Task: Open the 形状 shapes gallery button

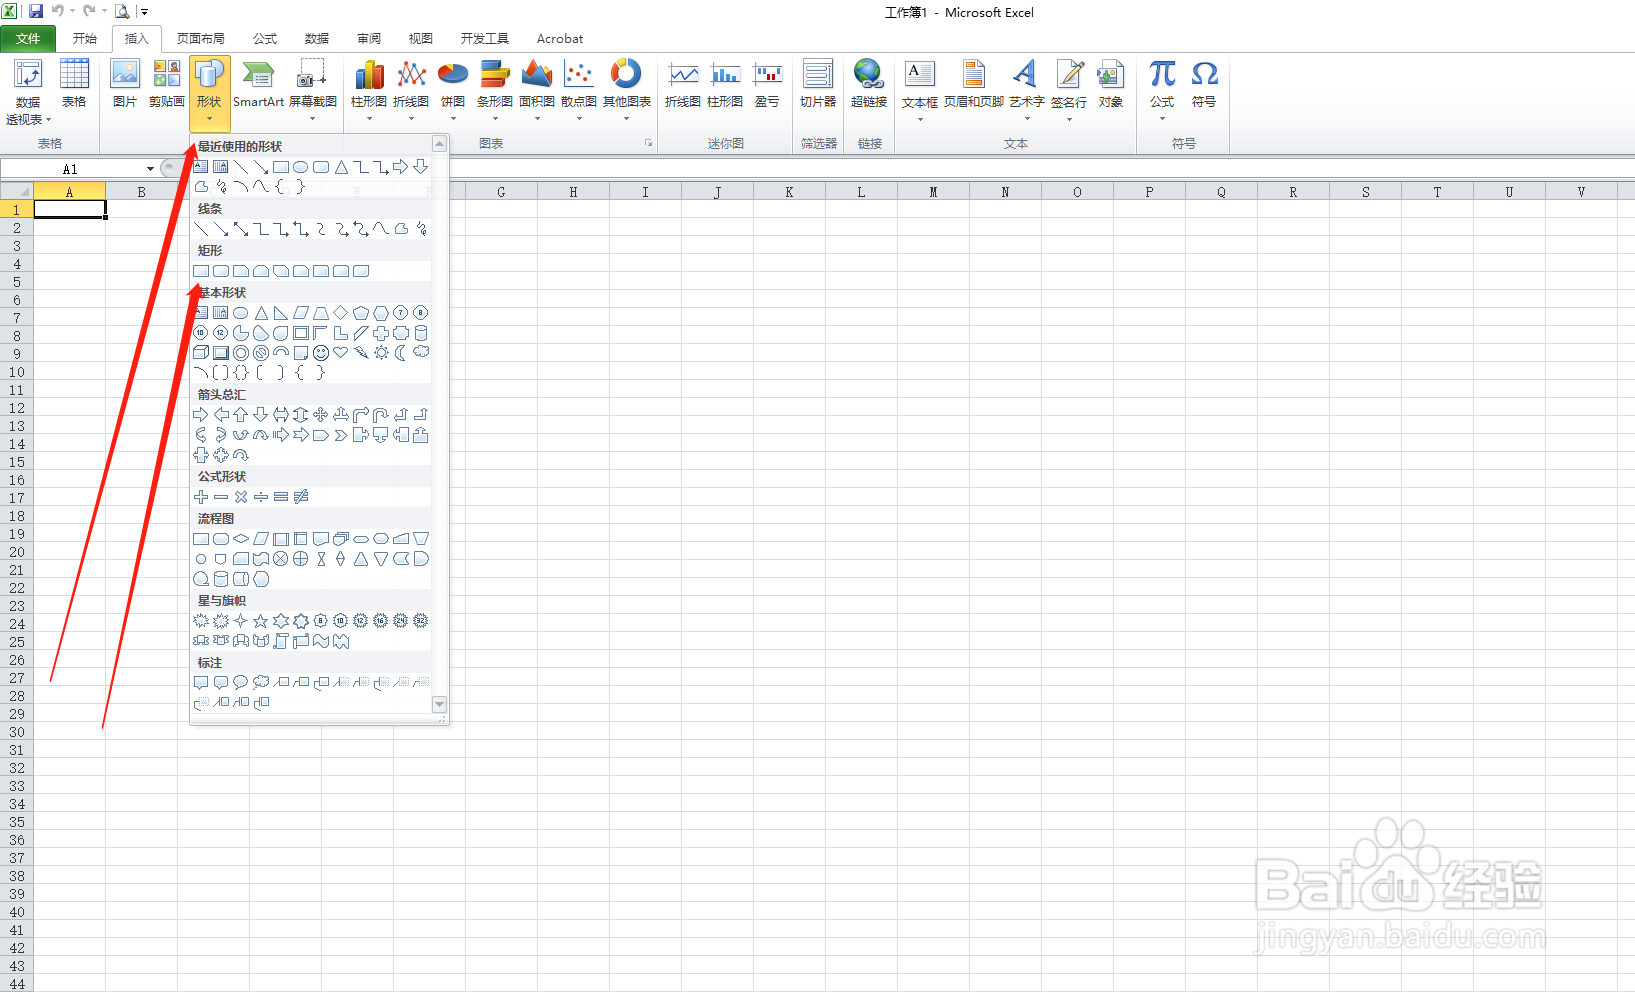Action: click(209, 92)
